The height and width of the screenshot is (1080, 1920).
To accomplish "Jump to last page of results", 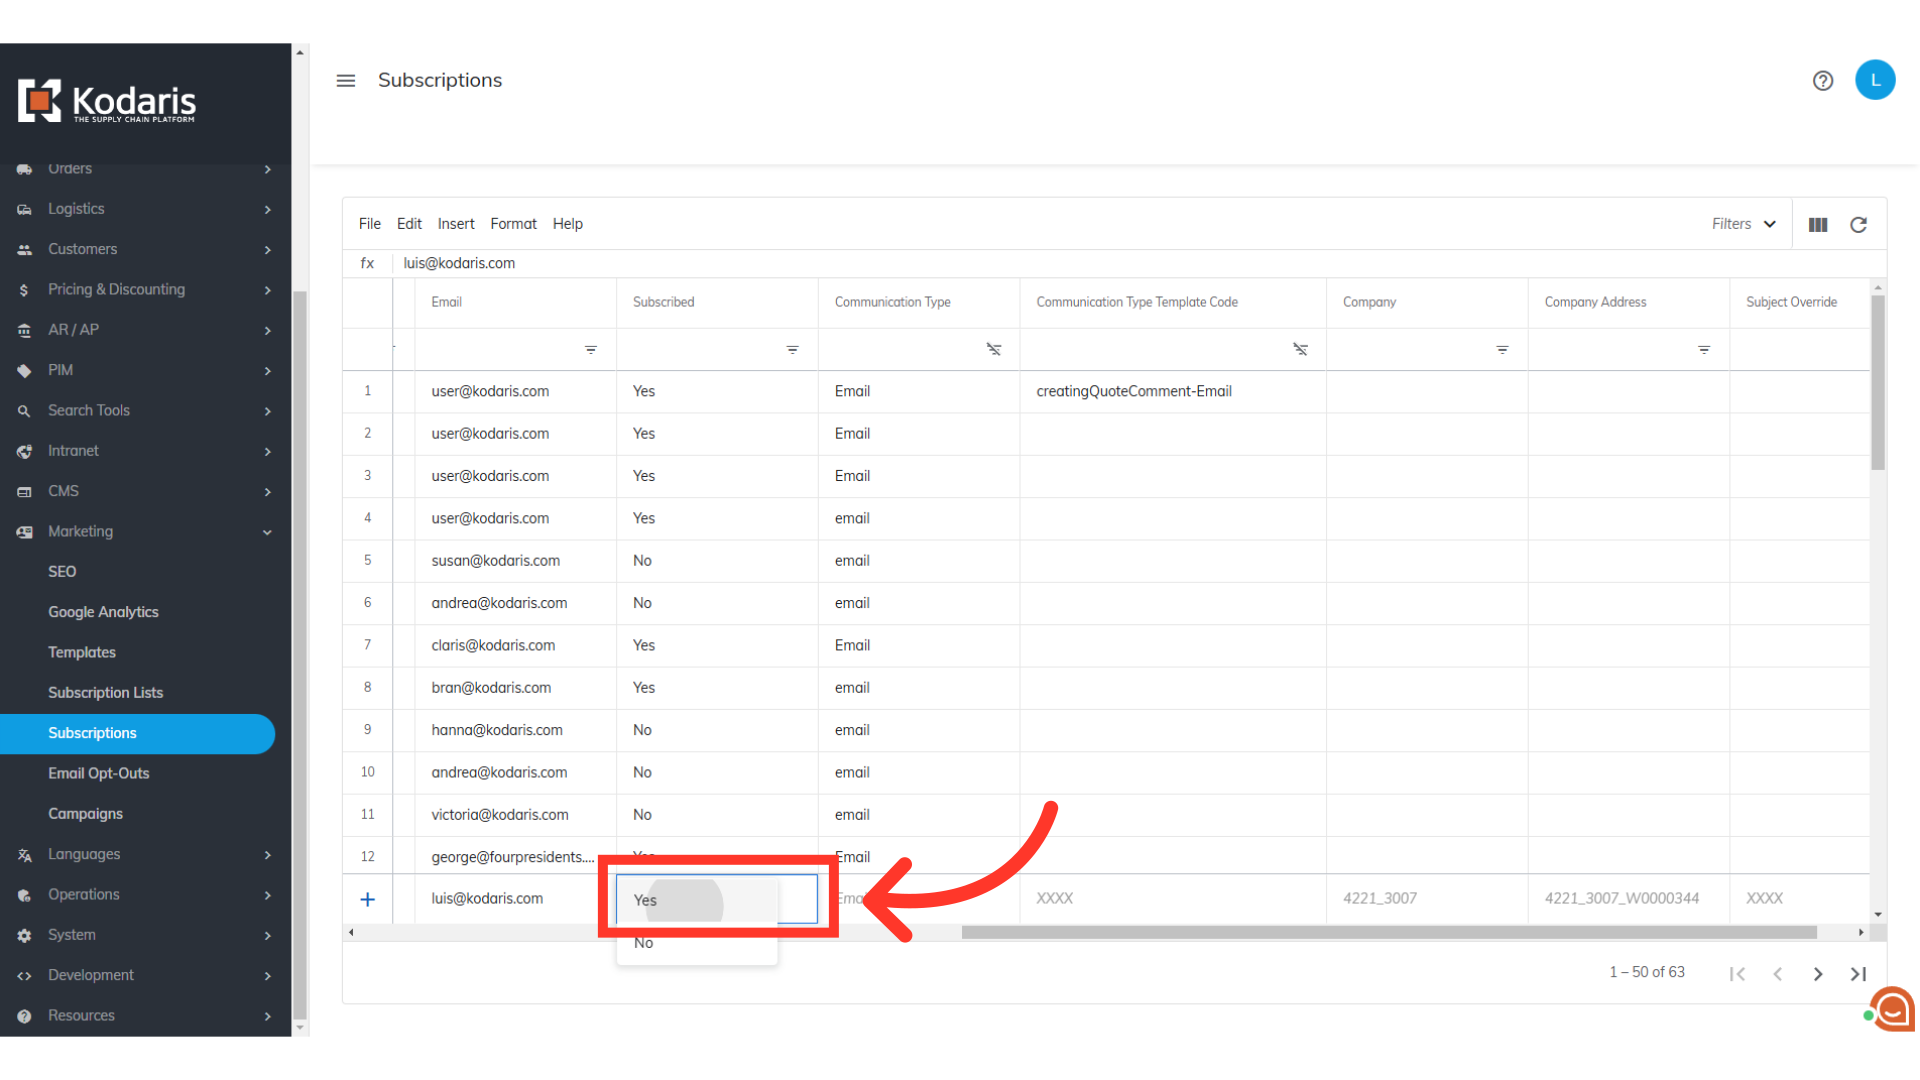I will click(x=1858, y=974).
